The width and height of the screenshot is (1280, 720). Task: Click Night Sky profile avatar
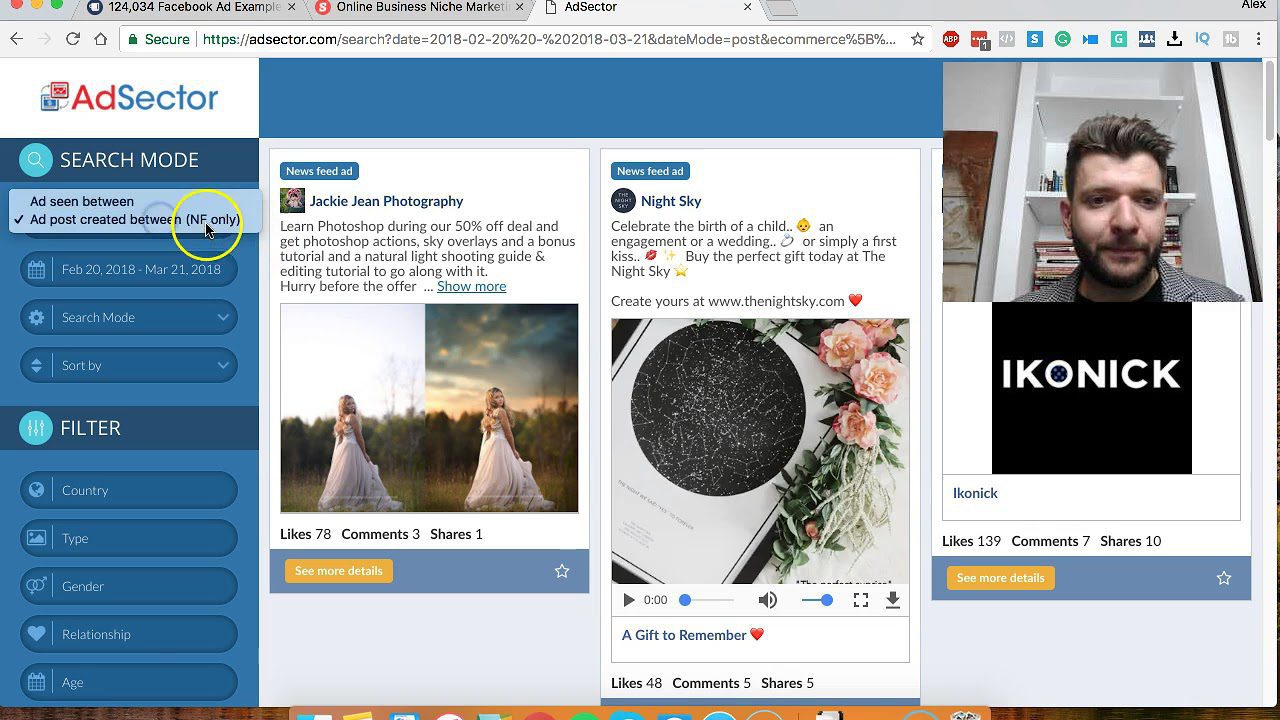(x=623, y=200)
